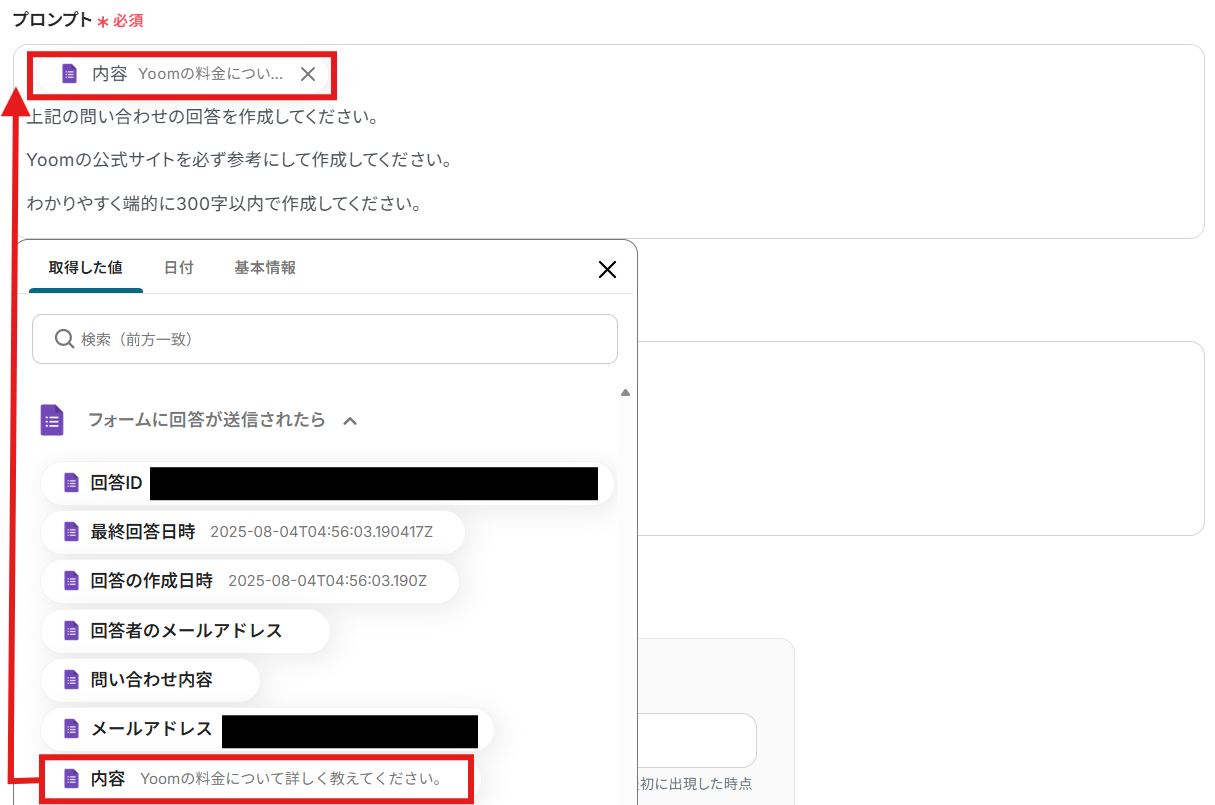Select the 最終回答日時 value chip
The width and height of the screenshot is (1215, 805).
click(x=253, y=532)
